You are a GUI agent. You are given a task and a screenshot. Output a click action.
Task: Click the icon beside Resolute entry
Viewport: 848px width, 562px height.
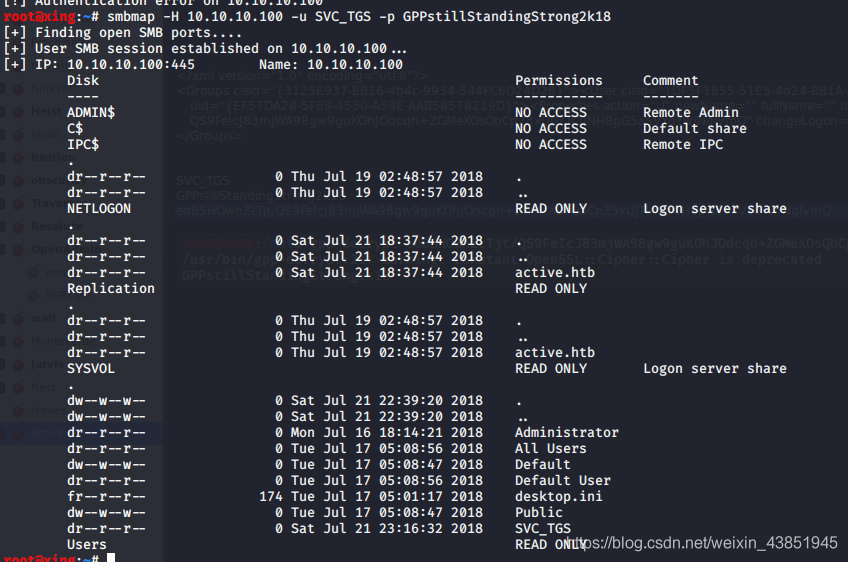[x=19, y=227]
